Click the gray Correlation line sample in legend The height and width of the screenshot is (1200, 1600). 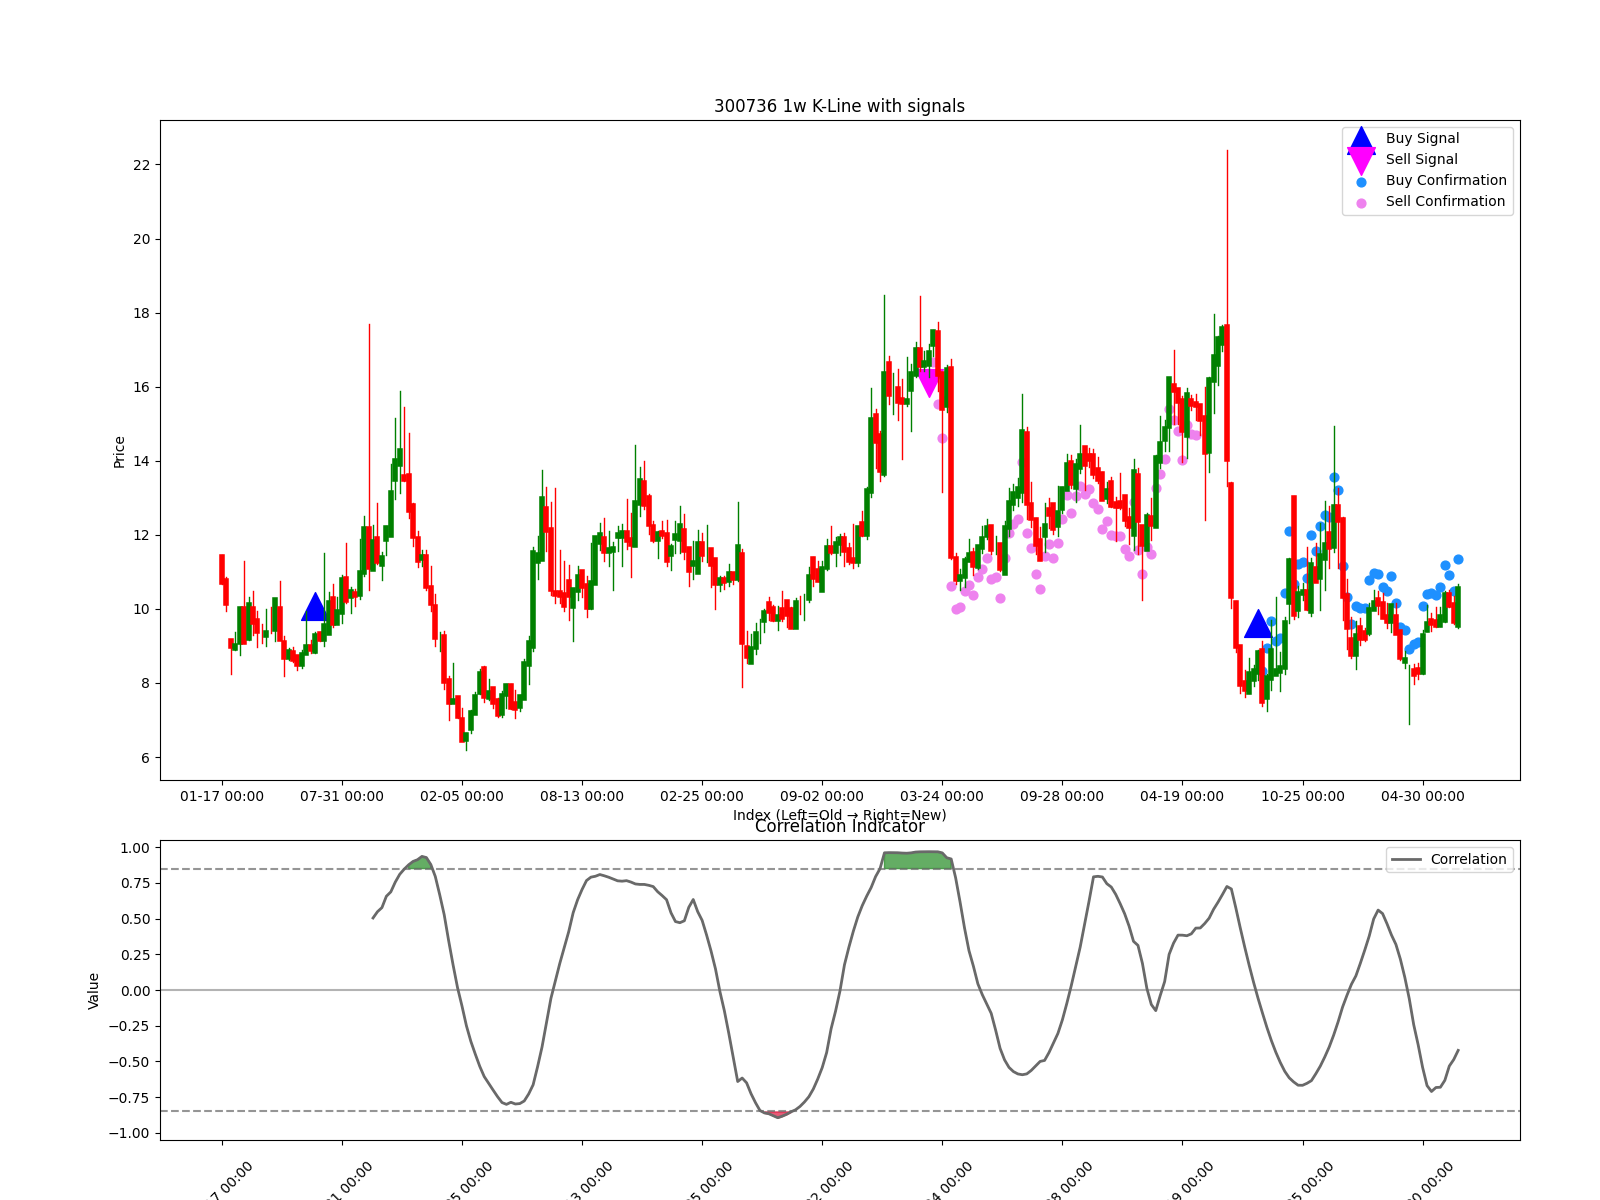1406,860
